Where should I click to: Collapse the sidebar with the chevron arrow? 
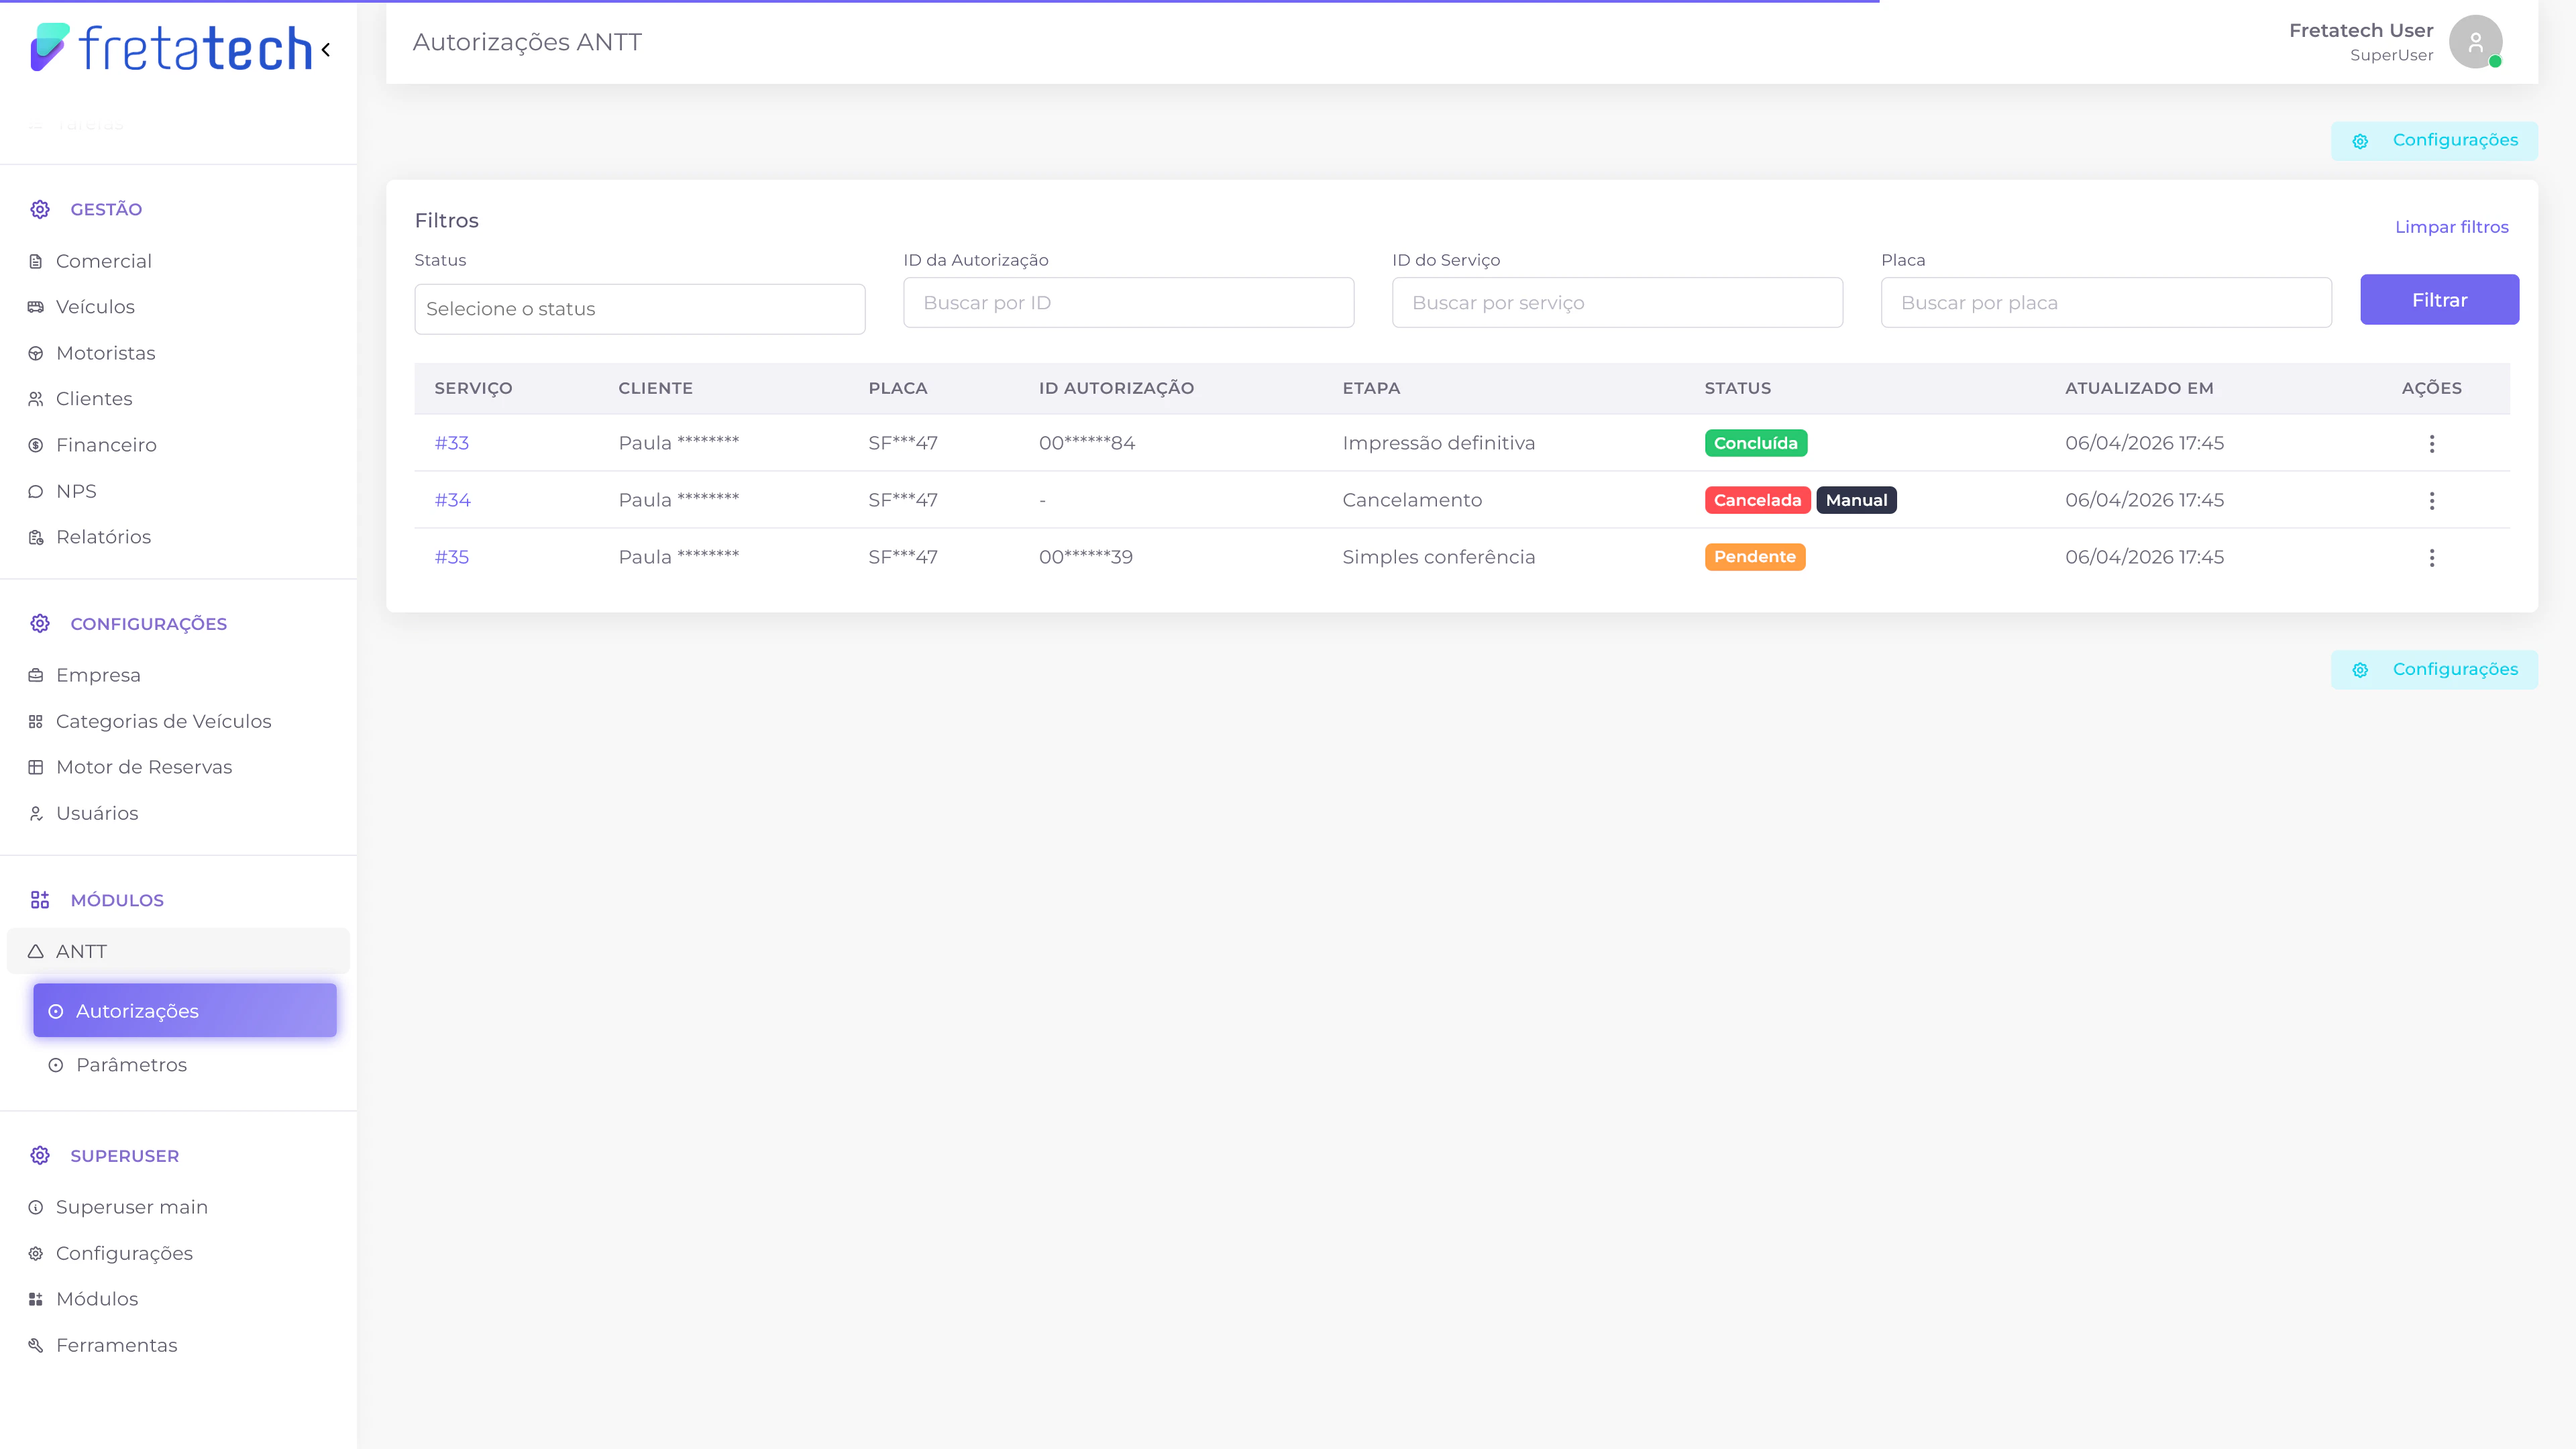pyautogui.click(x=326, y=49)
